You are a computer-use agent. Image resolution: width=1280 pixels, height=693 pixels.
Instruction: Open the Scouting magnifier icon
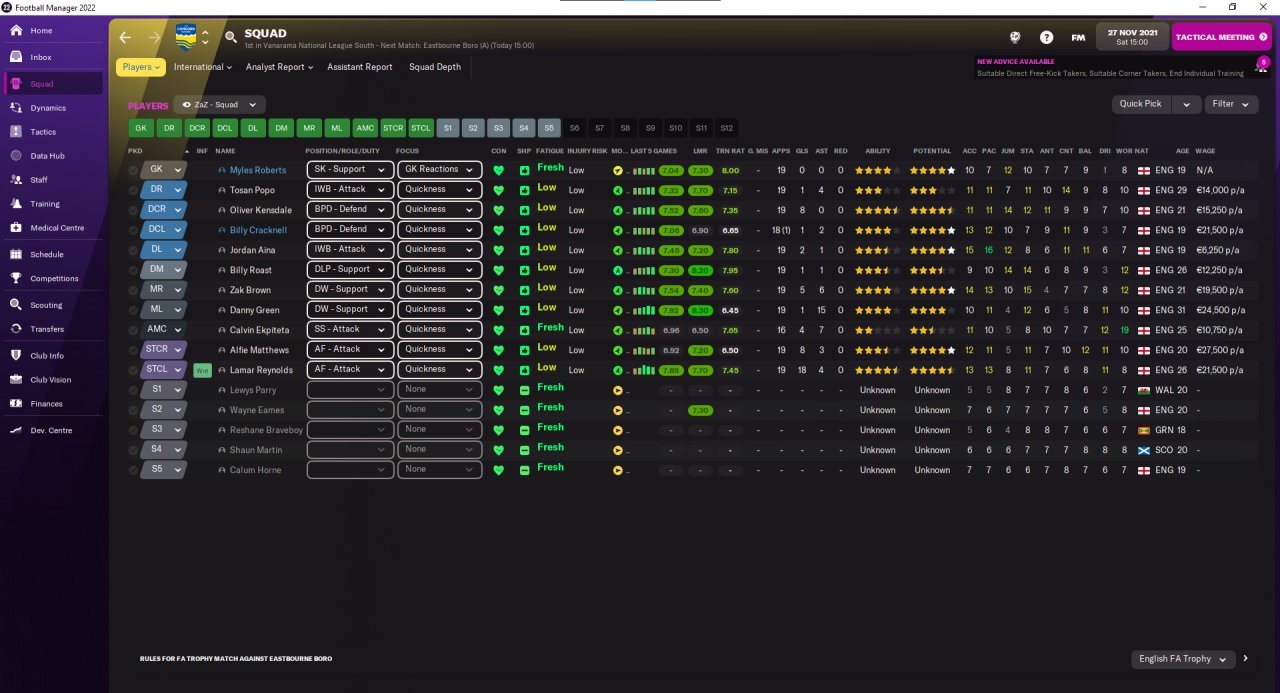coord(16,305)
